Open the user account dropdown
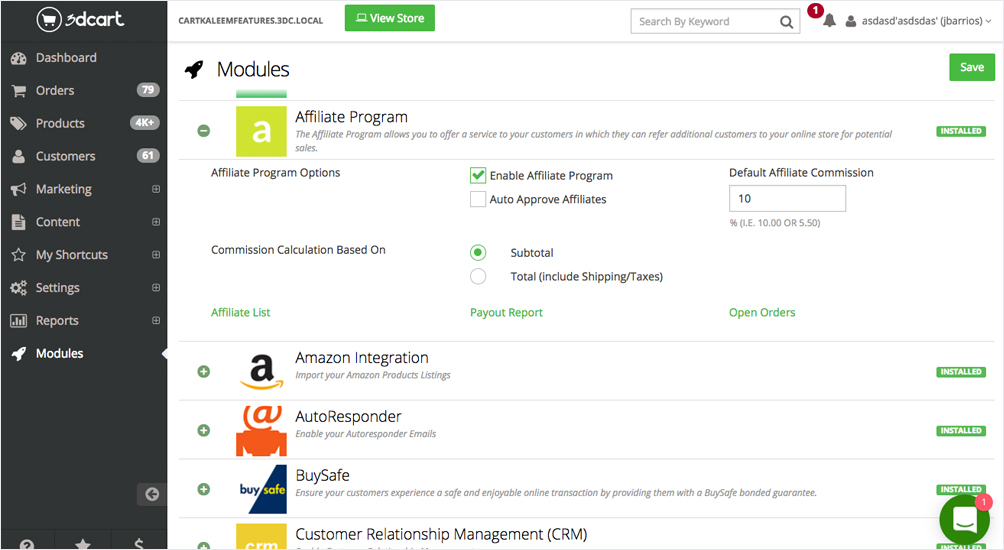This screenshot has width=1004, height=550. tap(918, 21)
